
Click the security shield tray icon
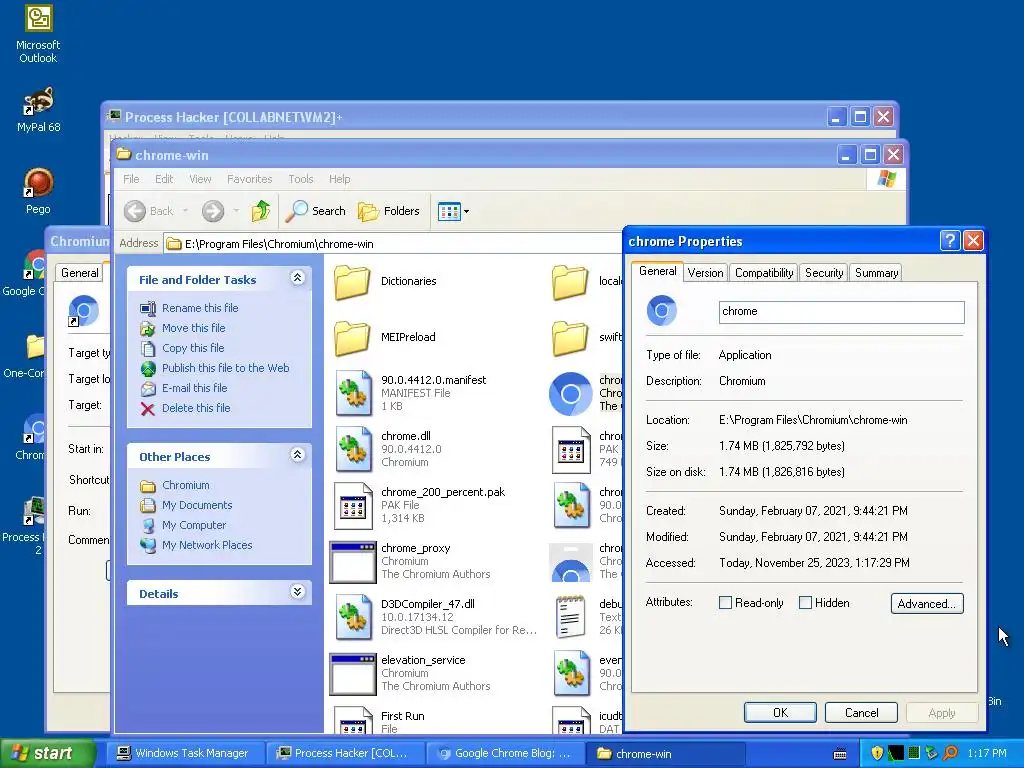[876, 753]
